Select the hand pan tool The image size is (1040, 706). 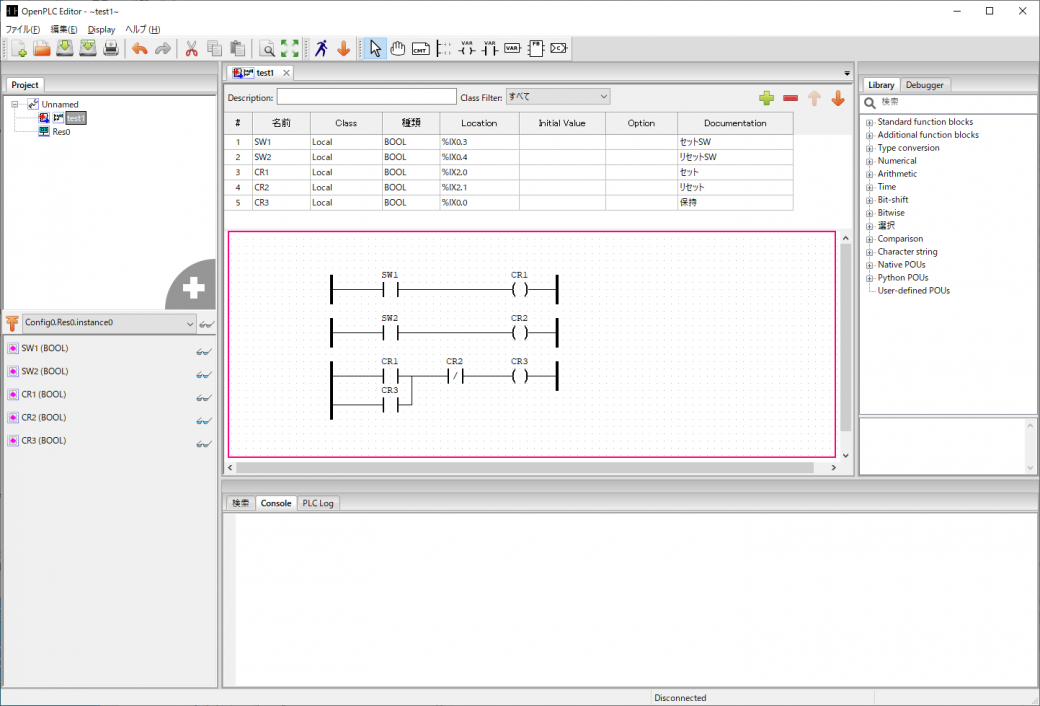(x=398, y=48)
